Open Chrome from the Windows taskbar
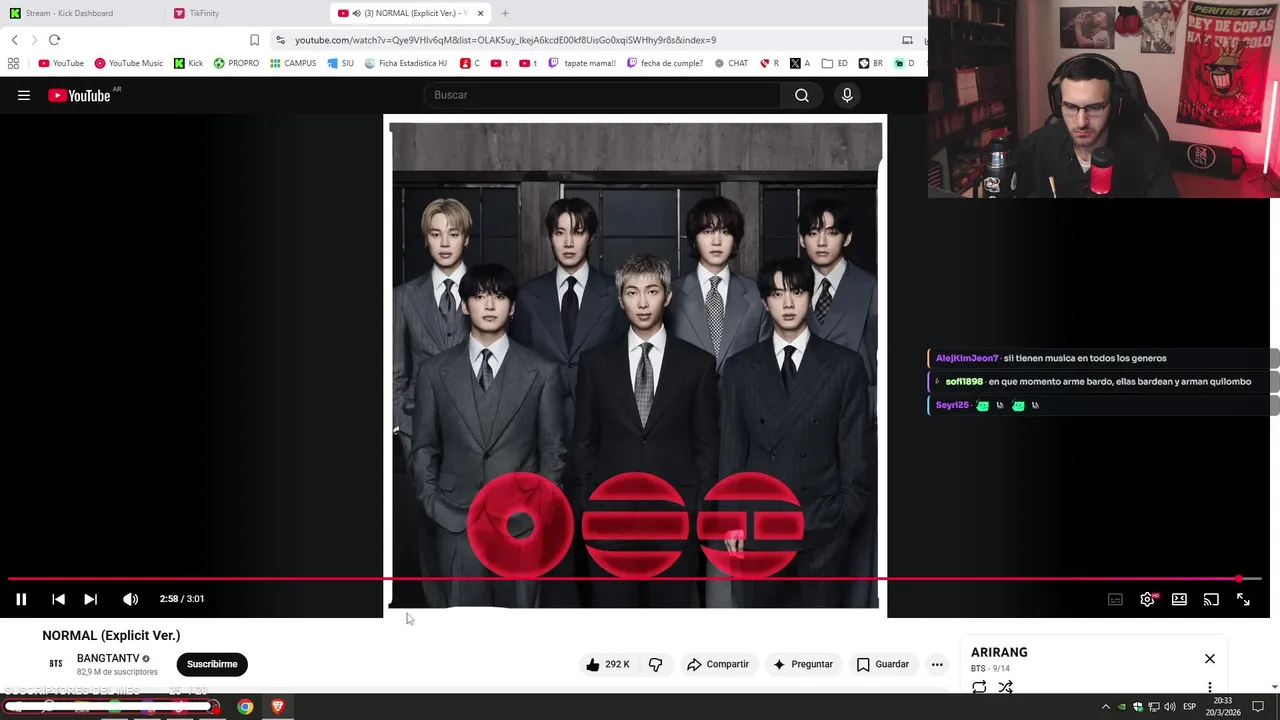The height and width of the screenshot is (720, 1280). click(245, 707)
